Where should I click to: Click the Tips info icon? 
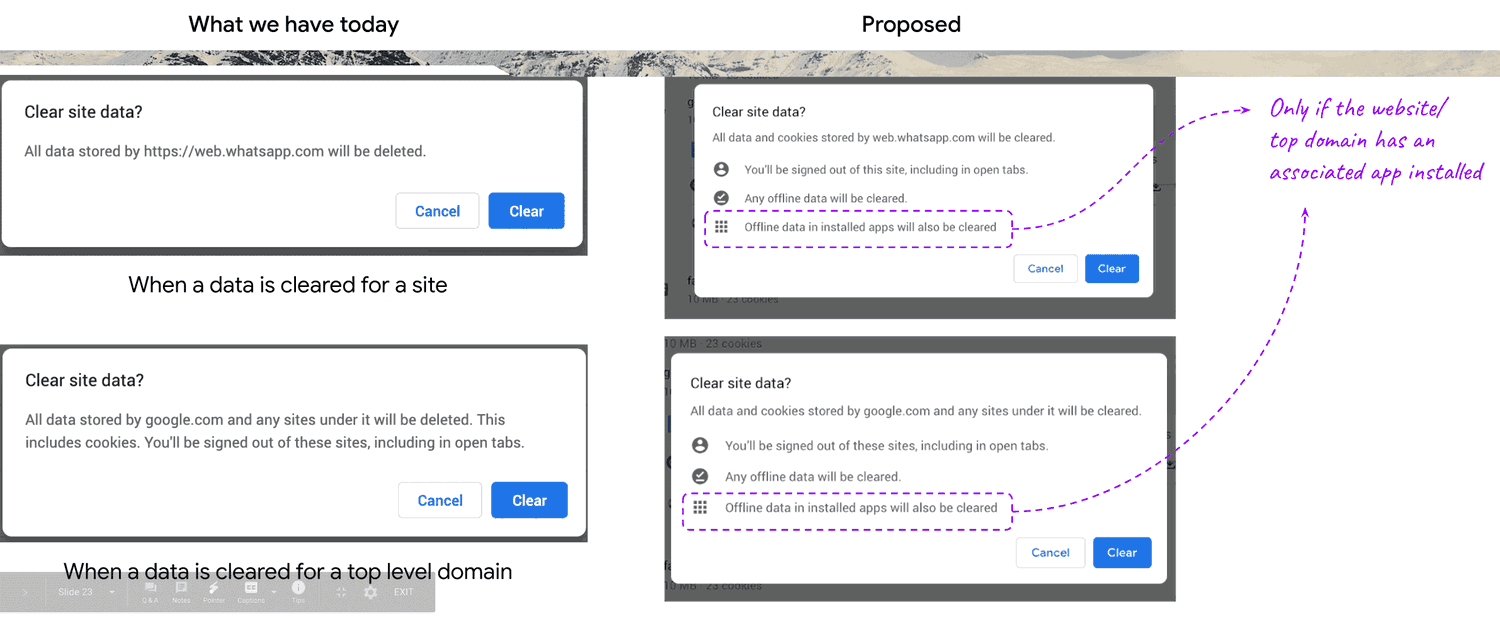click(298, 590)
